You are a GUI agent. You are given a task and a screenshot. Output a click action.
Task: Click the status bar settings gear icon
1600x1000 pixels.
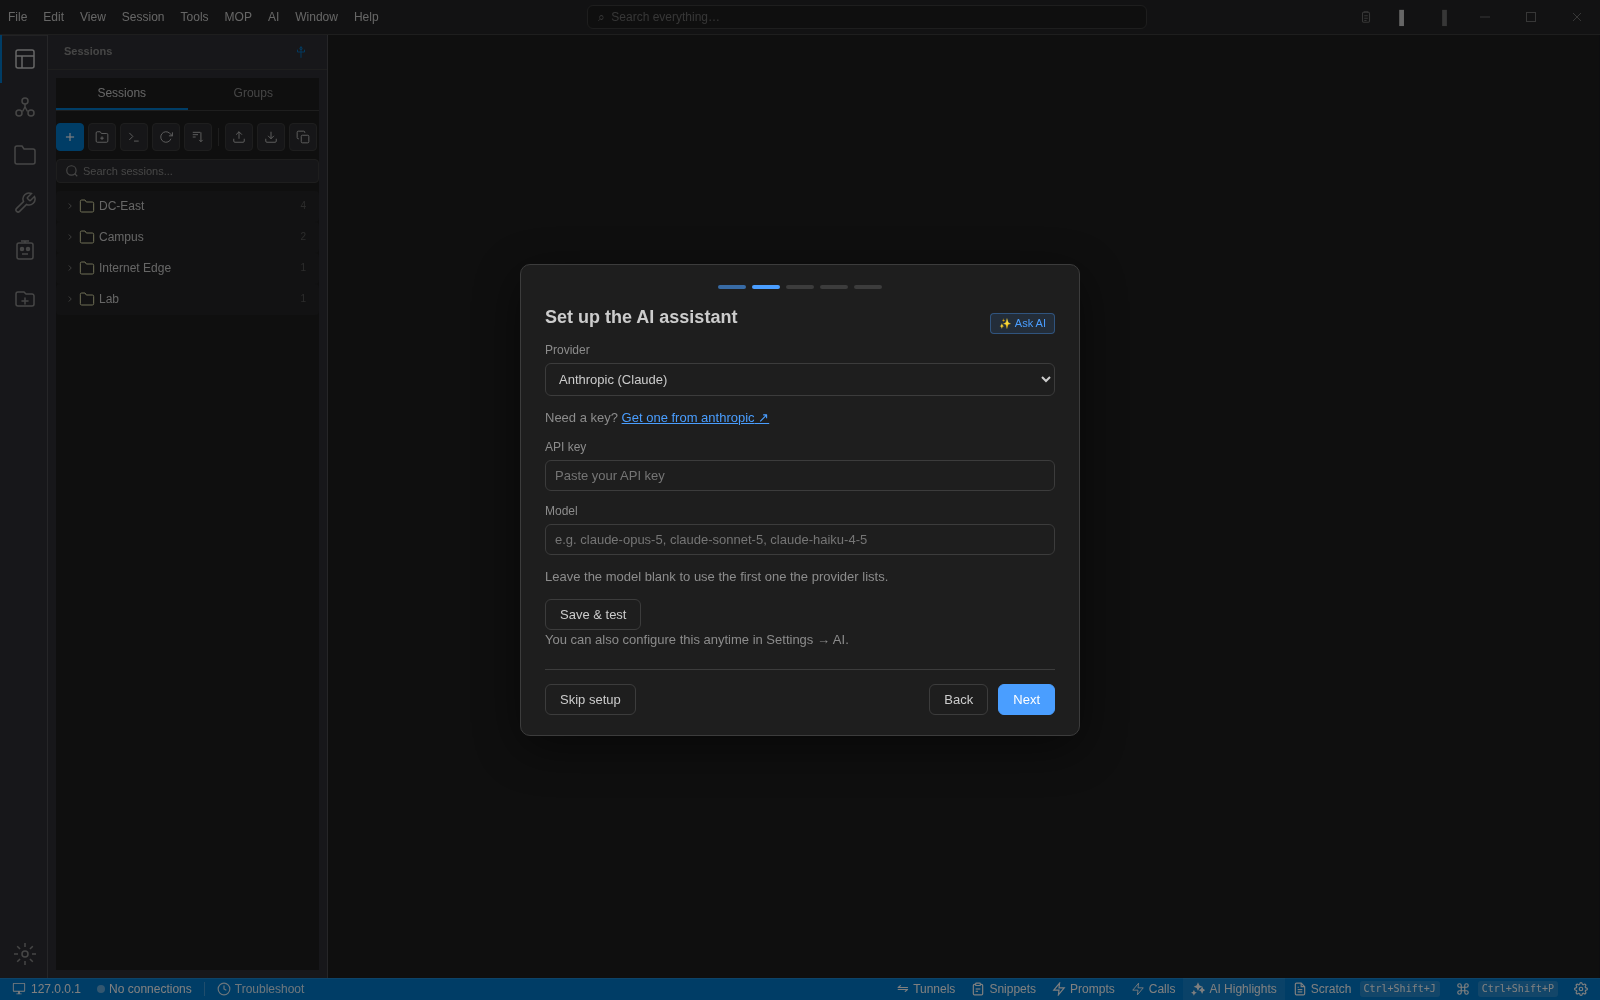[x=1581, y=989]
